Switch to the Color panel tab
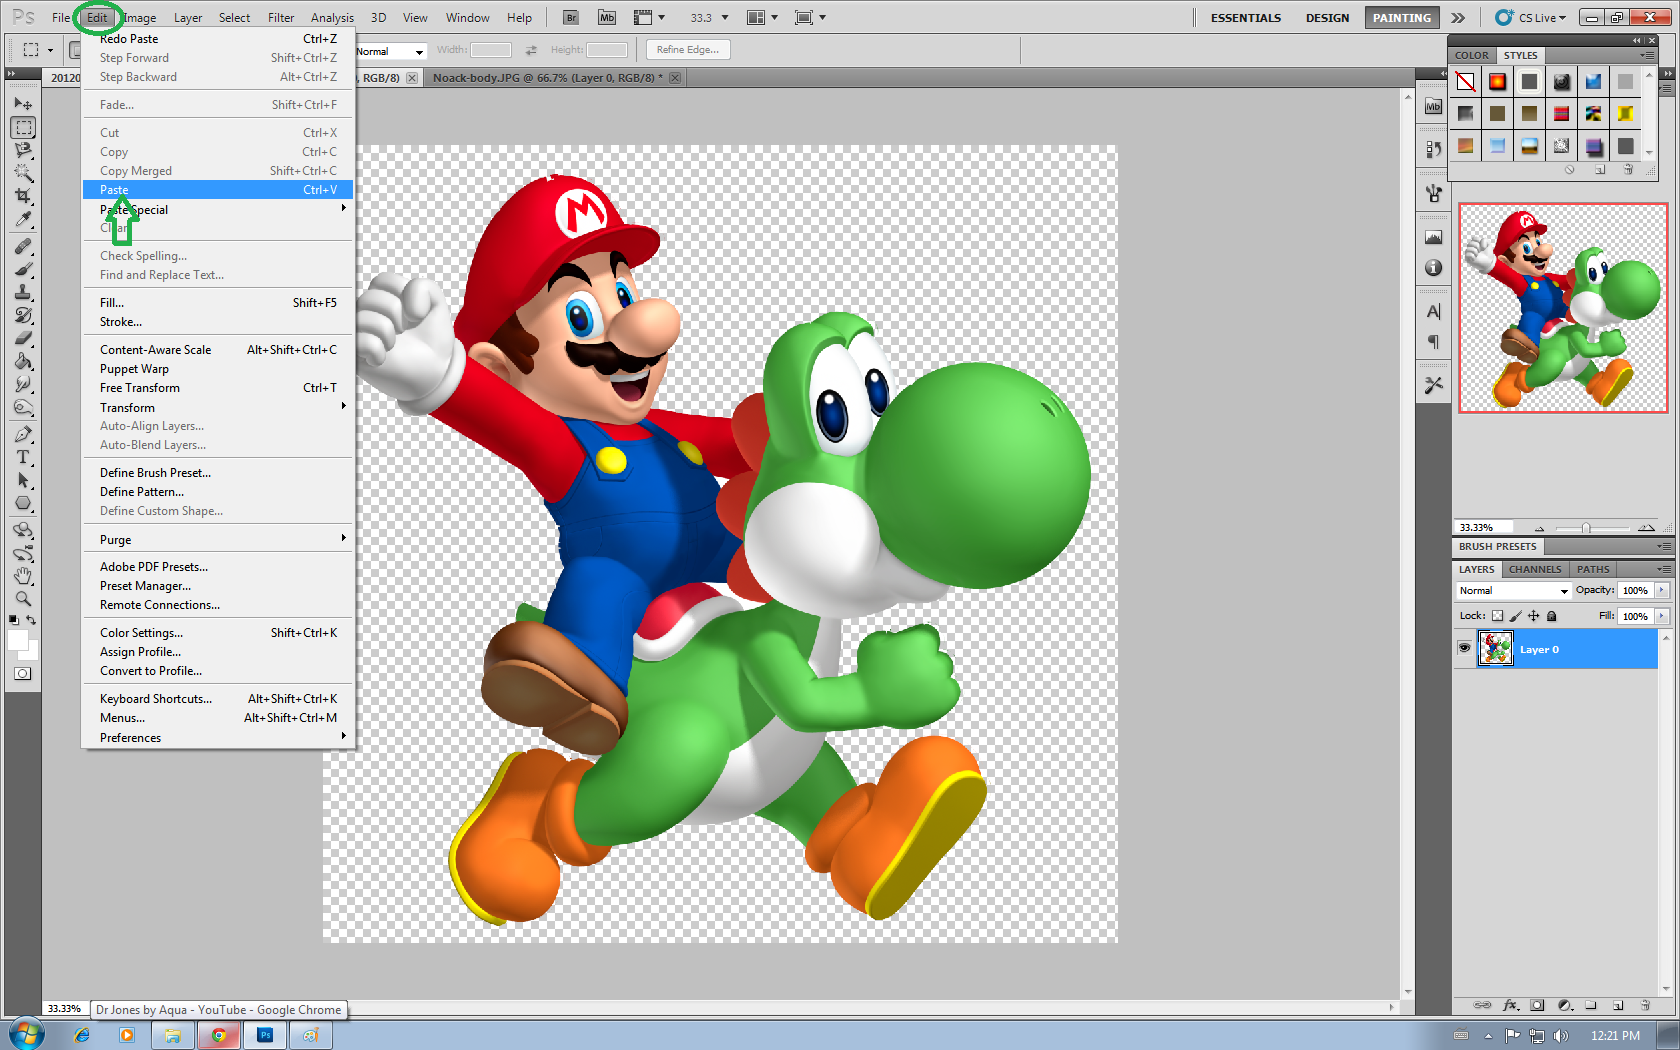This screenshot has height=1050, width=1680. (1471, 55)
